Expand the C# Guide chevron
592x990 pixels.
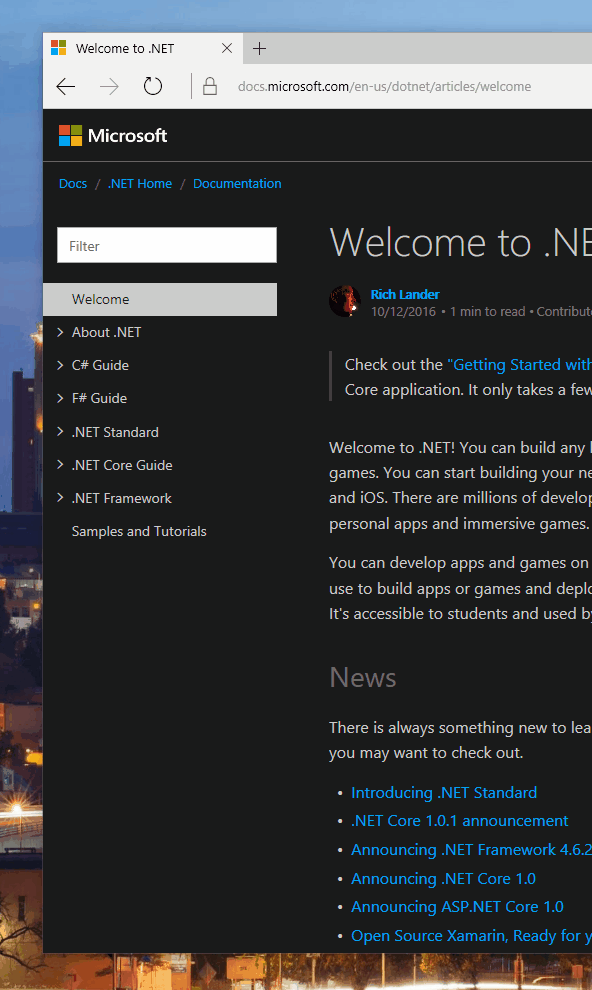point(61,365)
